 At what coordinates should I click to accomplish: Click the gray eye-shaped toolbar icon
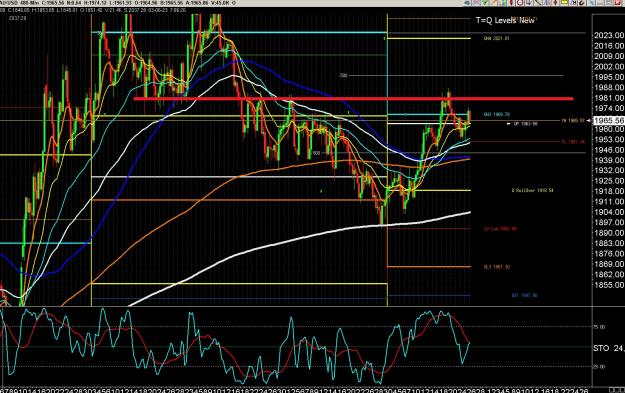click(x=467, y=2)
